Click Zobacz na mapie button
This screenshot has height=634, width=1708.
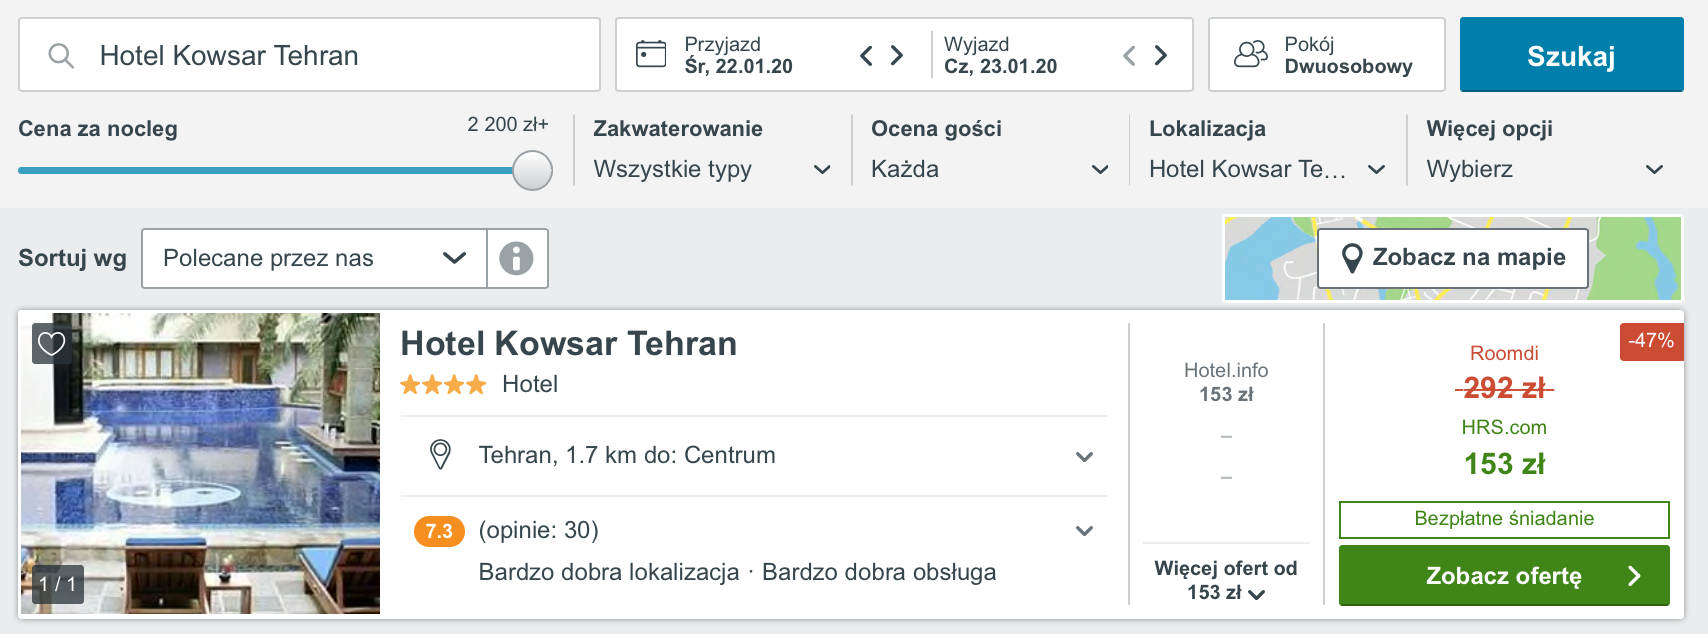[x=1452, y=258]
